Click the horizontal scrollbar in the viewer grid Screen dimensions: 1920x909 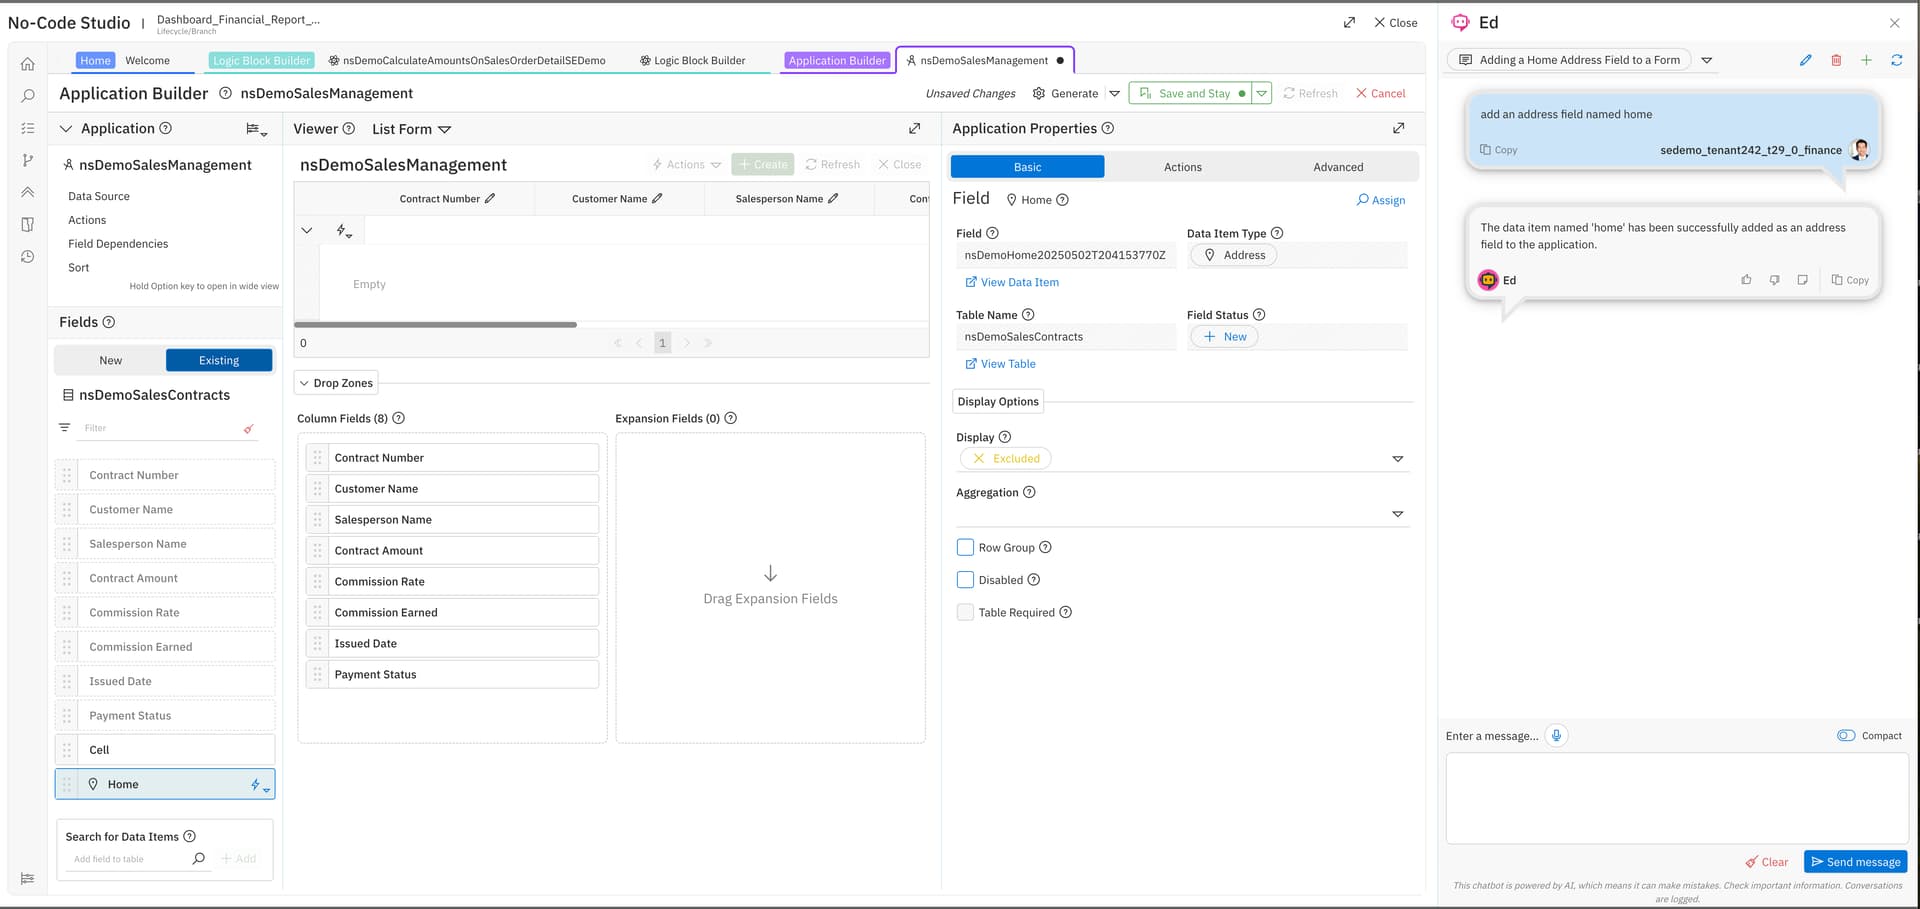[435, 324]
